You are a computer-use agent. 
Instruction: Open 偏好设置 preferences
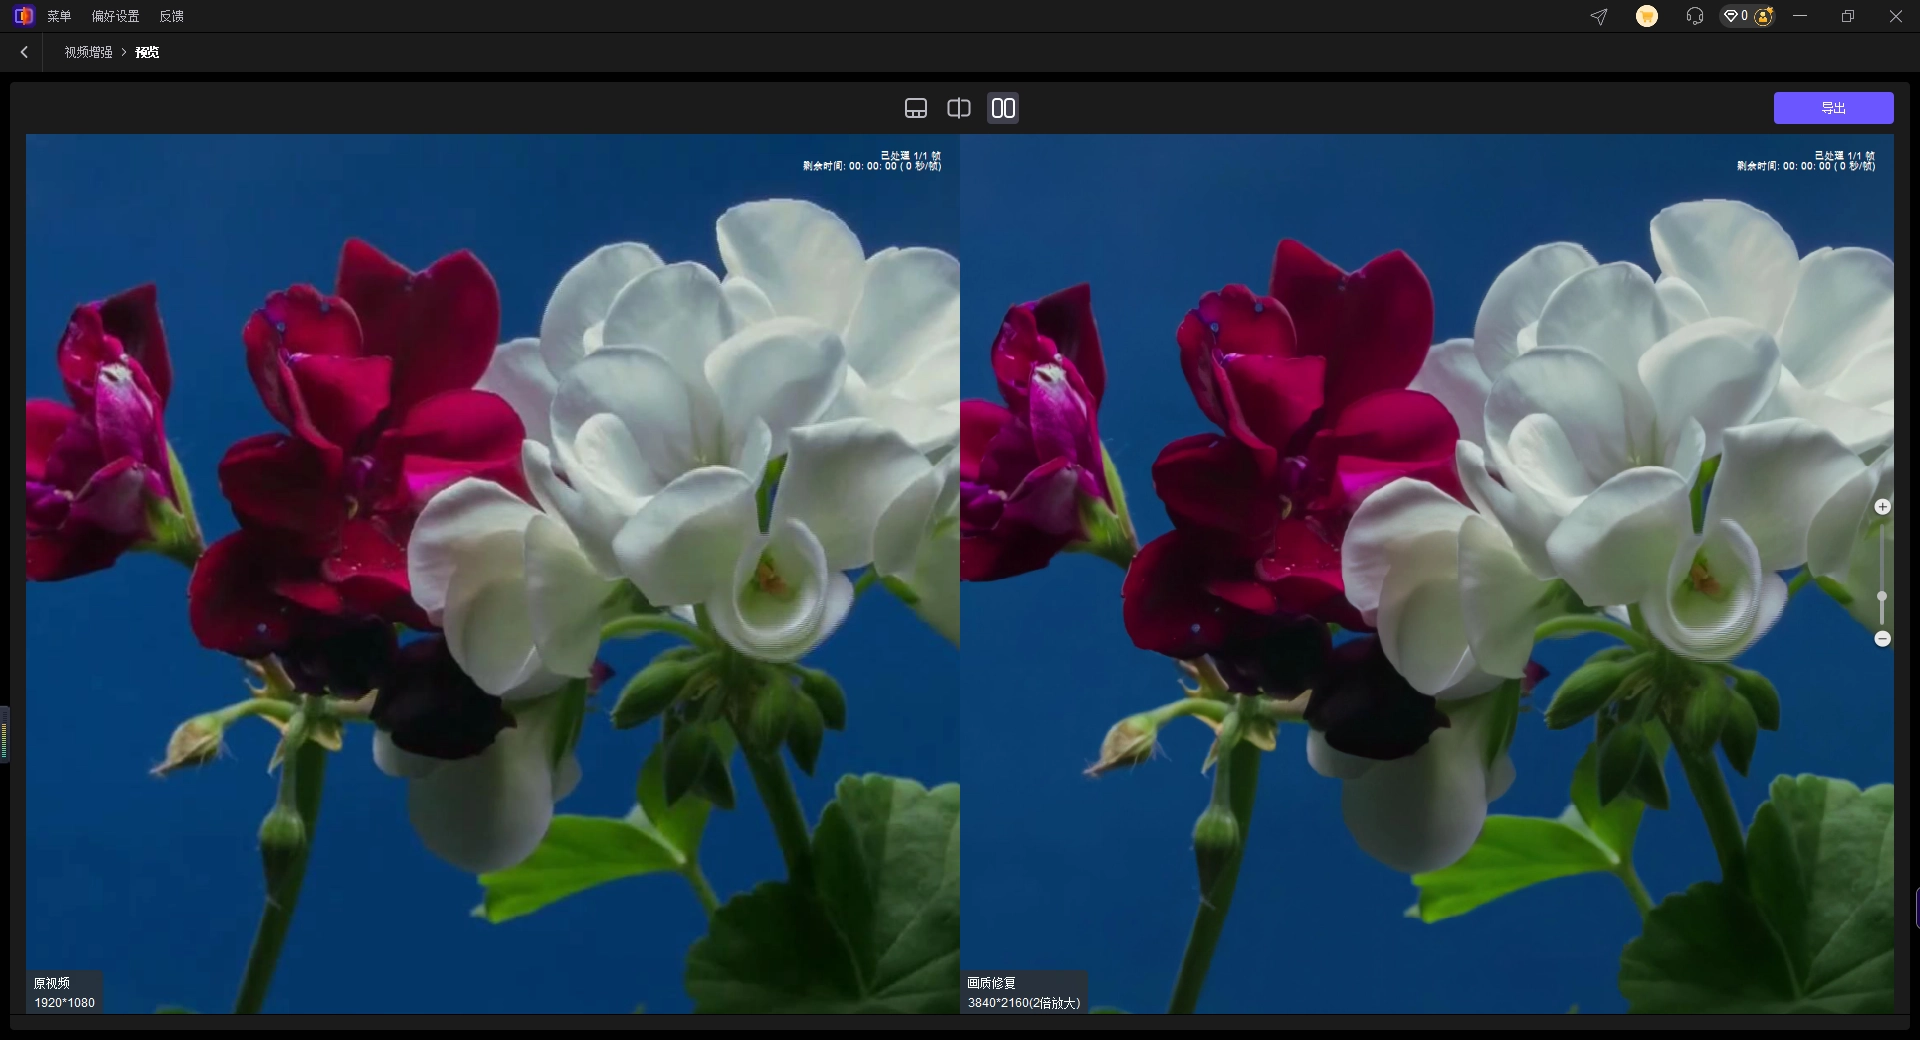coord(115,16)
